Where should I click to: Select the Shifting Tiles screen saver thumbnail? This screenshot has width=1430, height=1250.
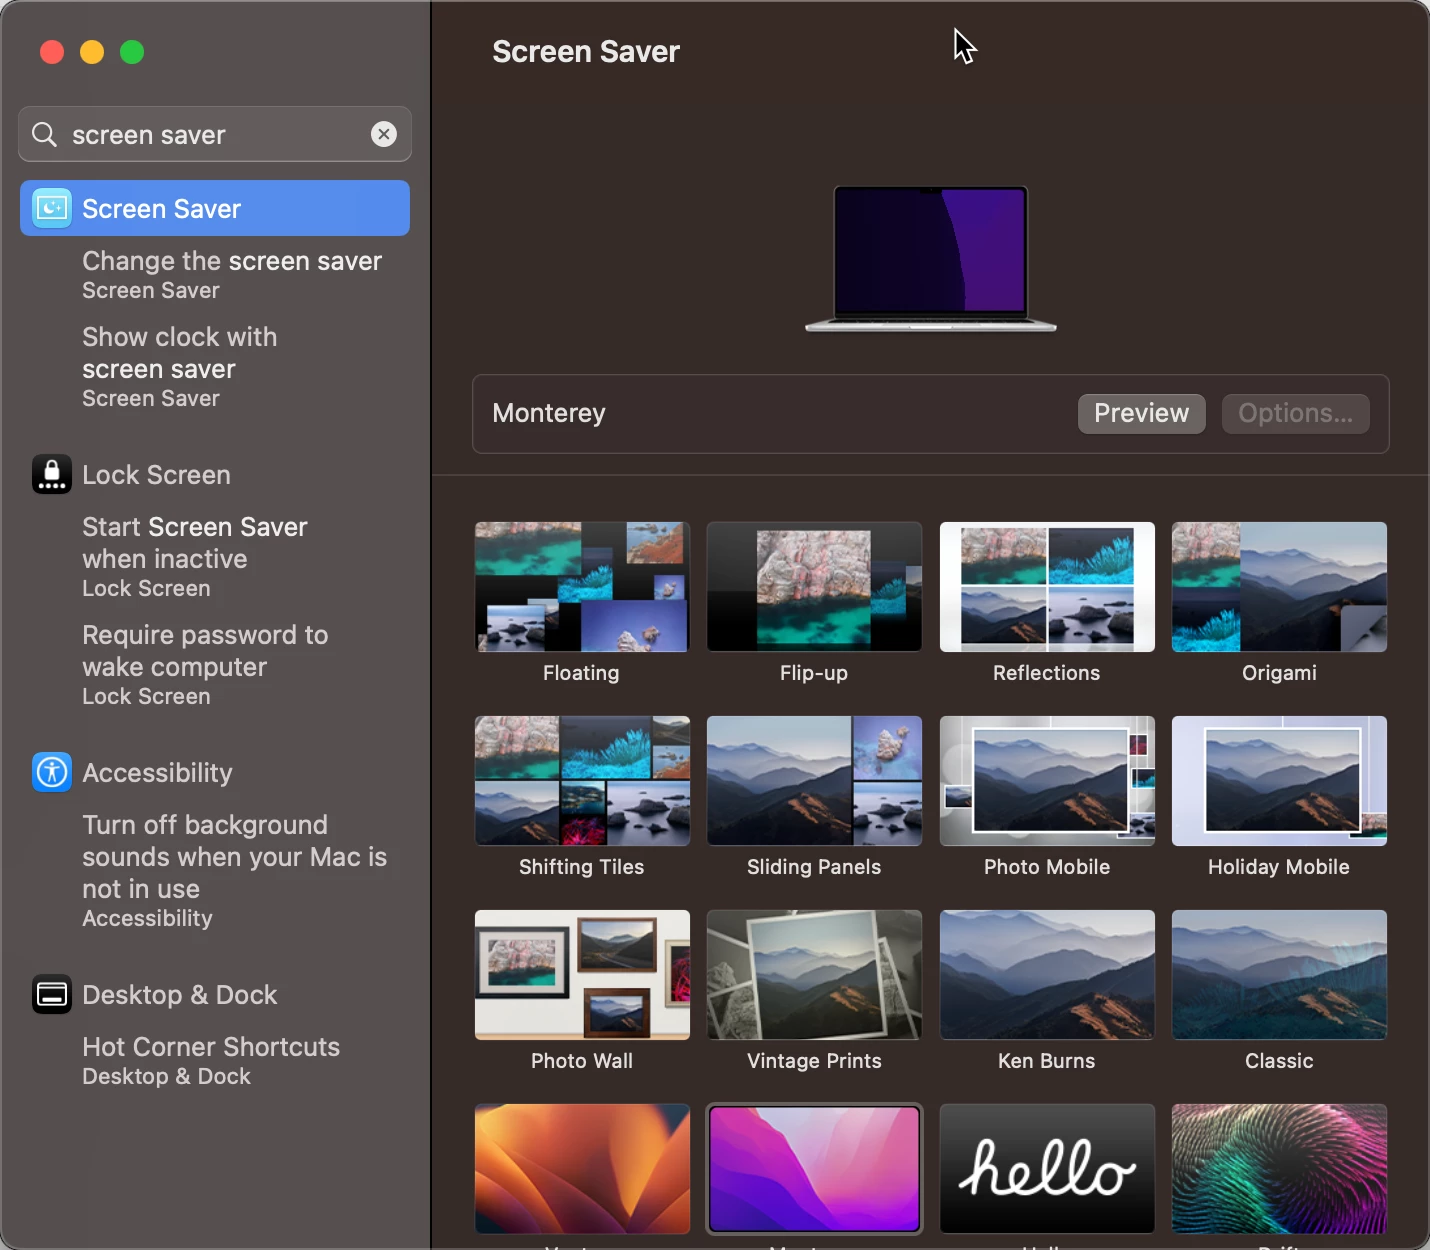(582, 781)
